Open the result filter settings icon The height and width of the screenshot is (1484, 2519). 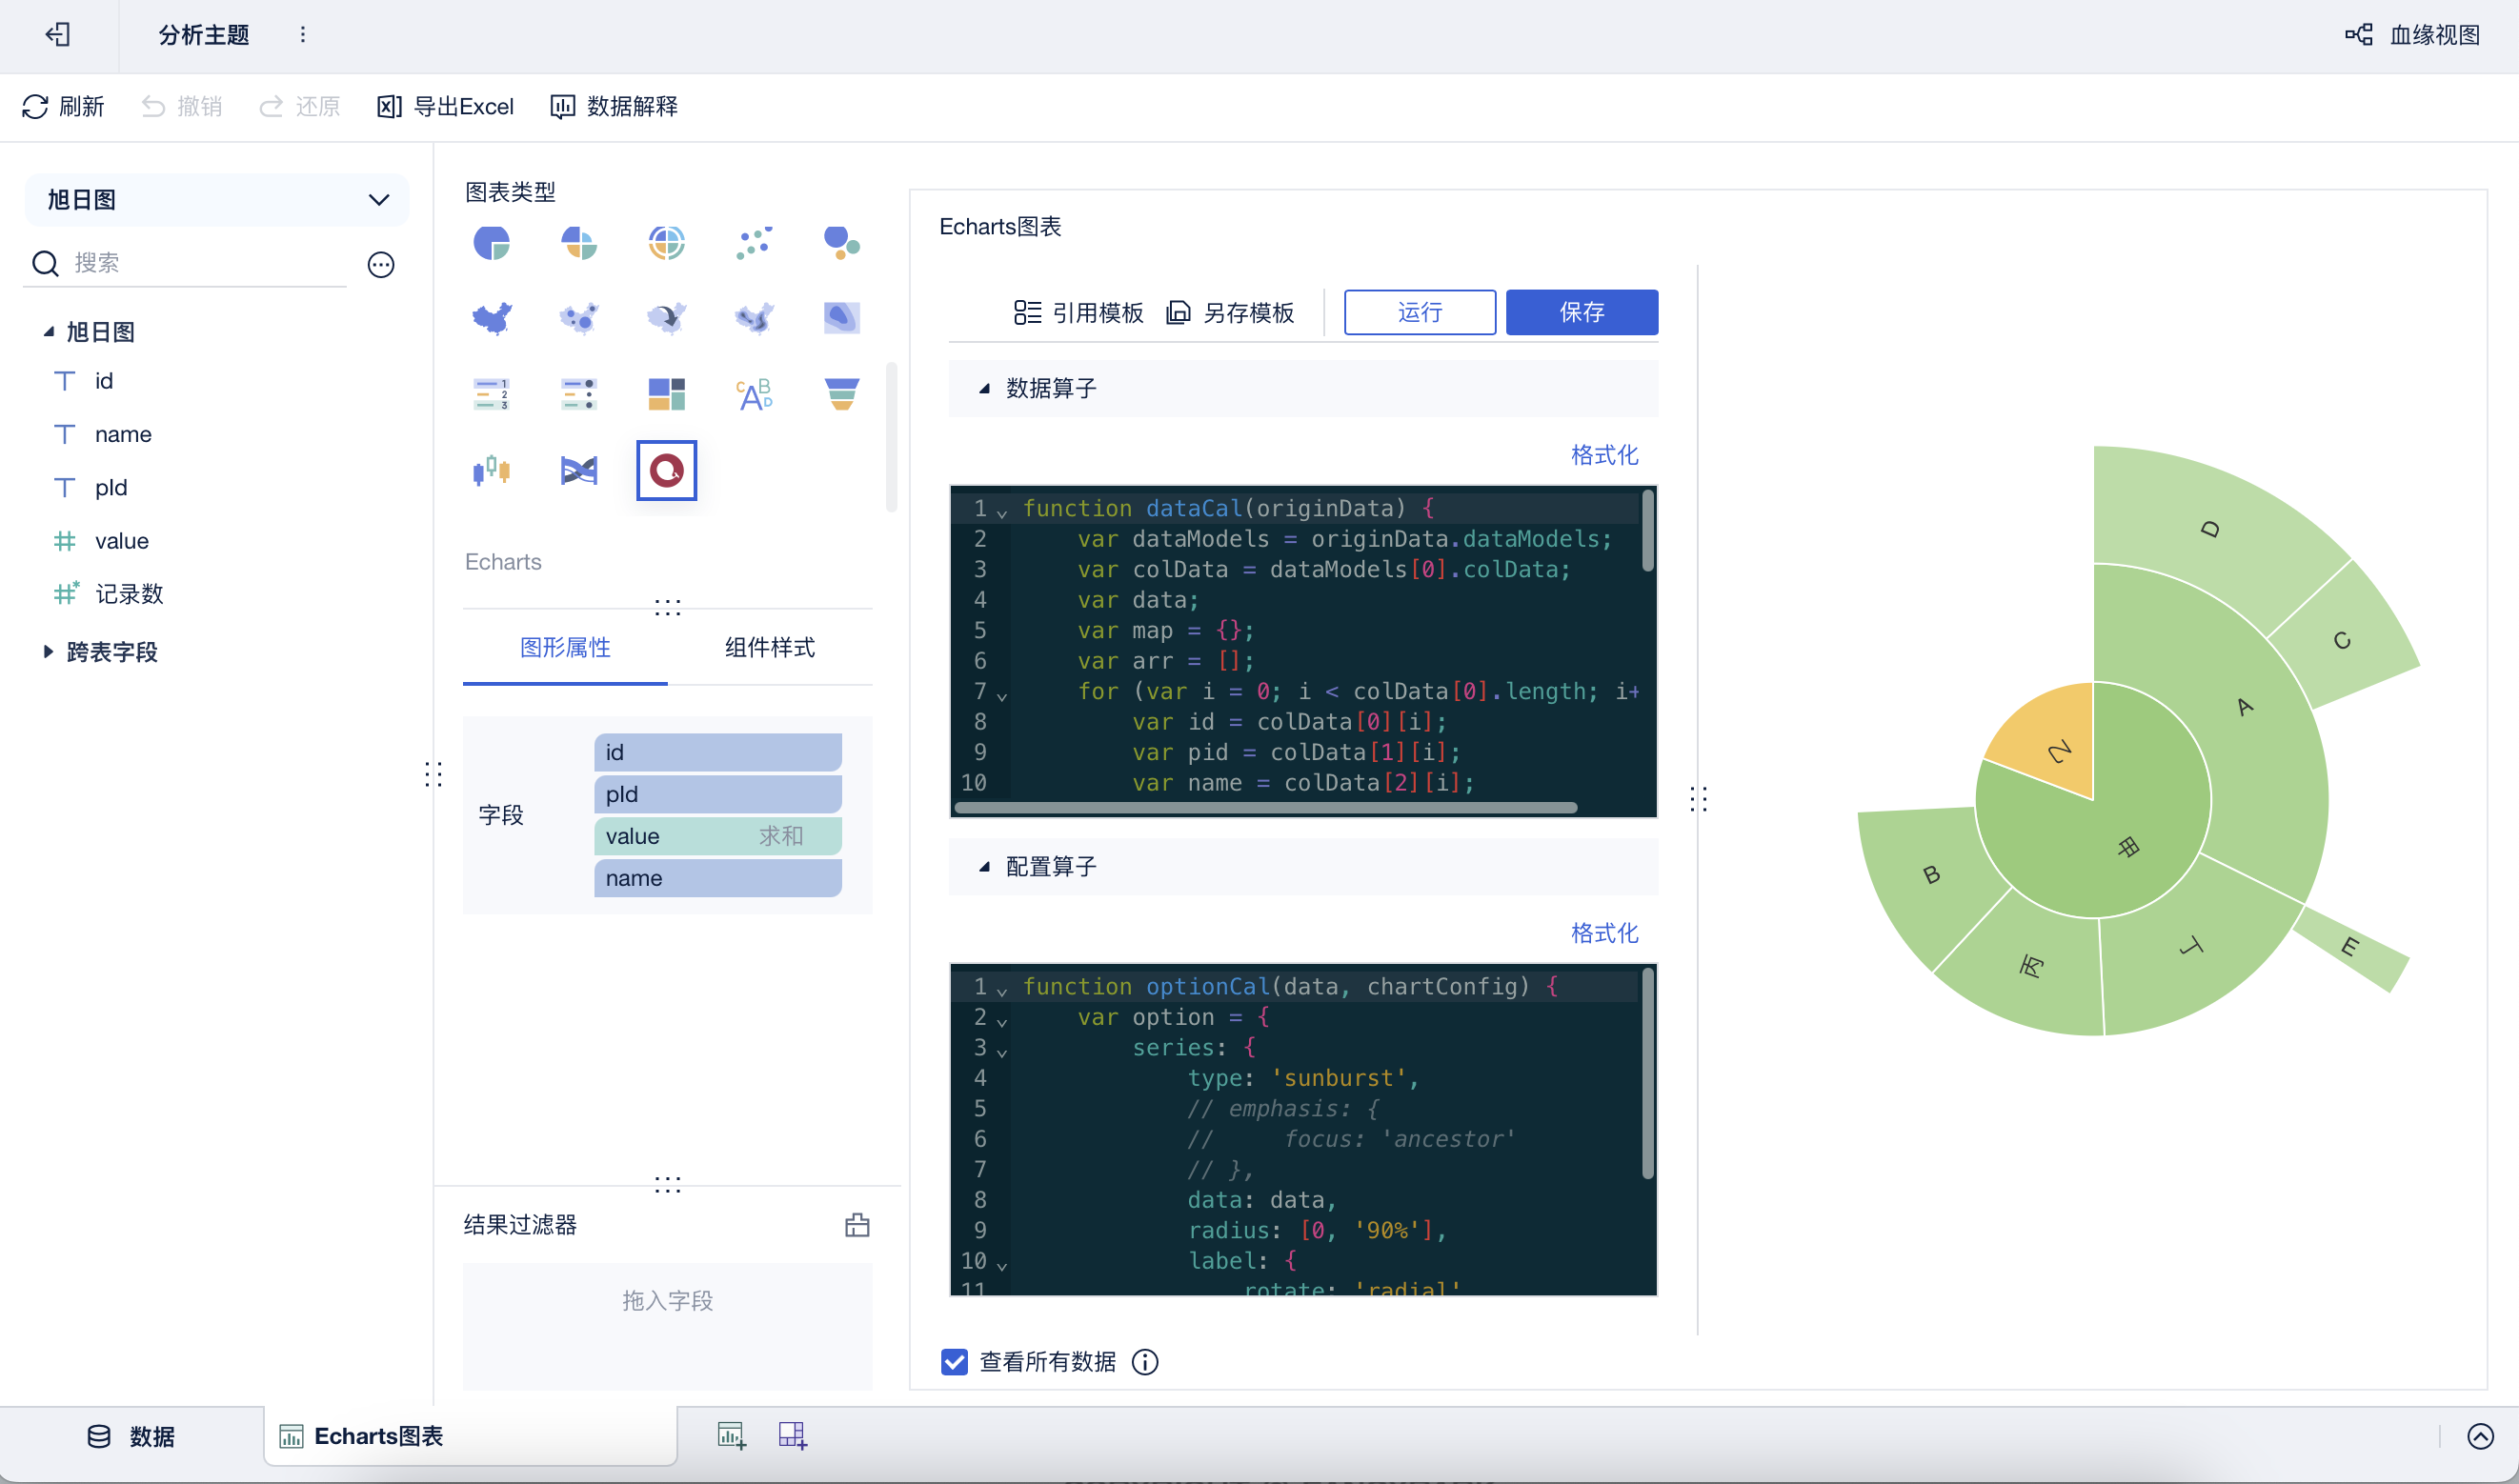857,1225
